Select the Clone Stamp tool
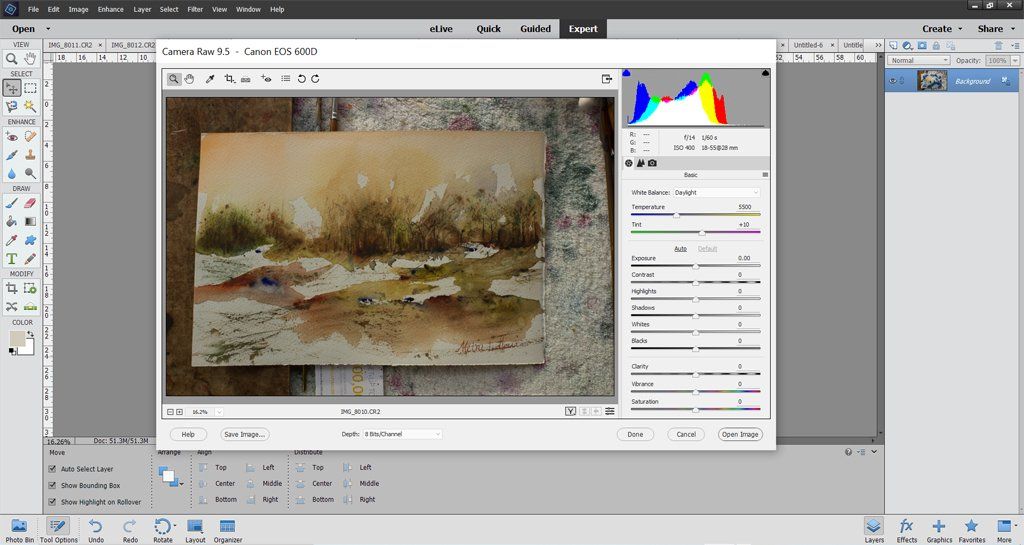The width and height of the screenshot is (1024, 545). pos(30,155)
